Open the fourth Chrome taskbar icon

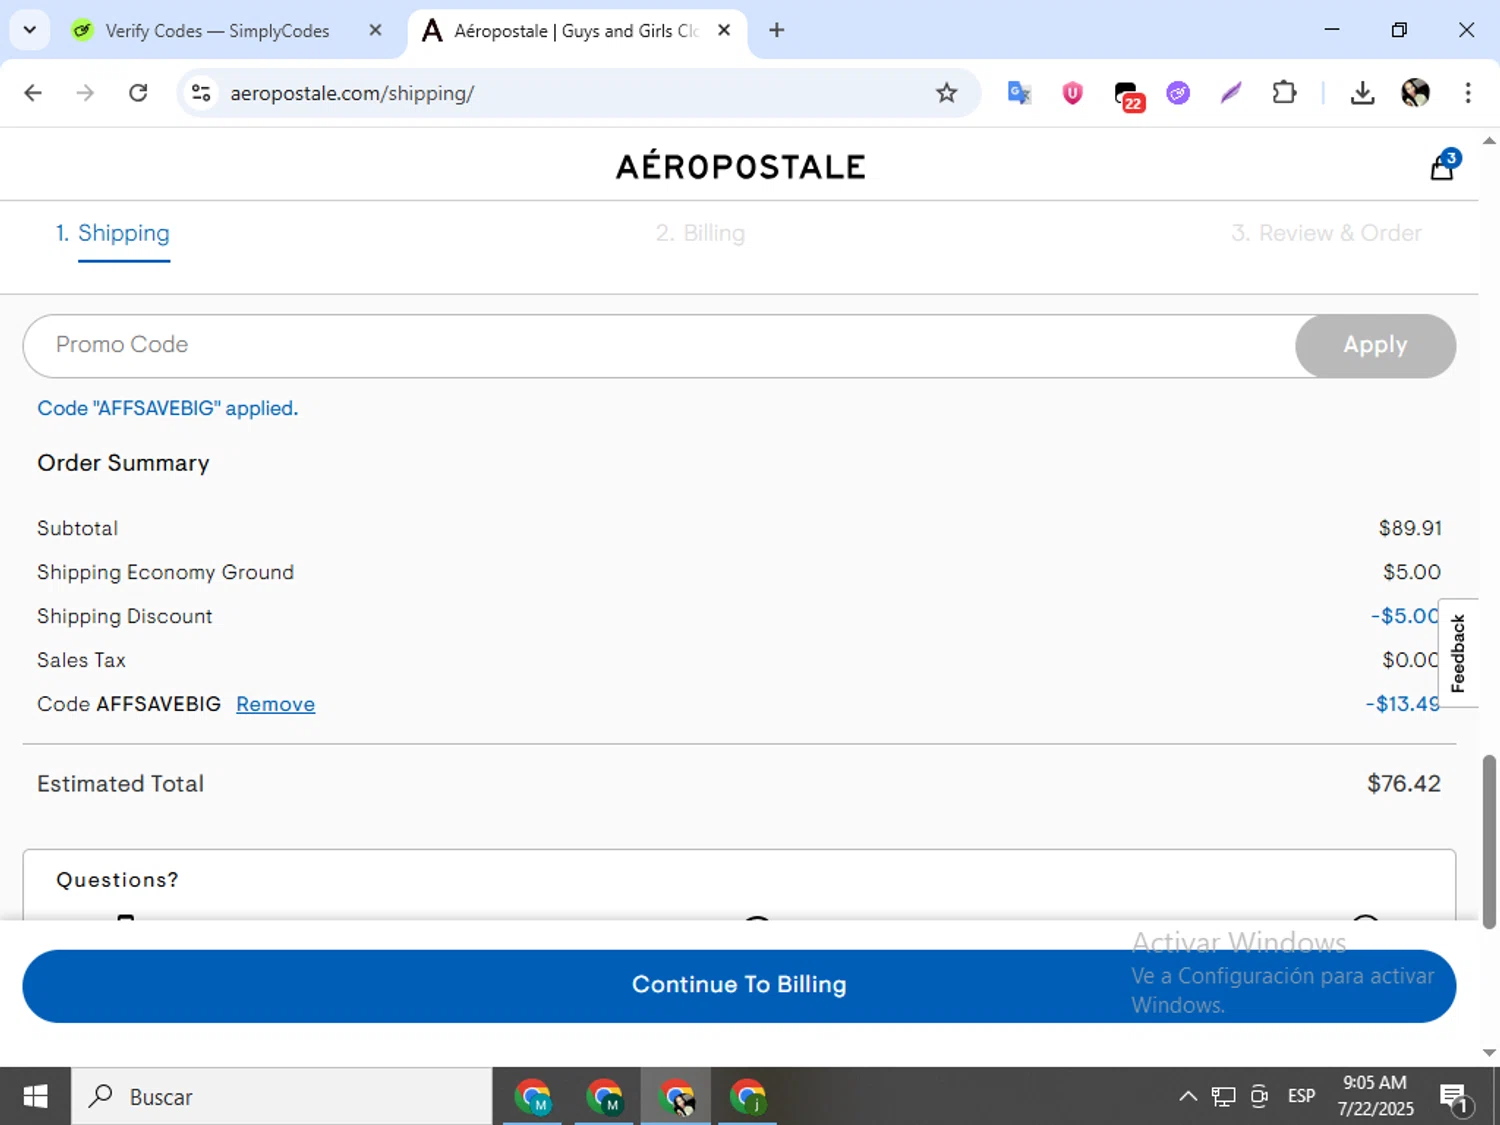click(748, 1097)
